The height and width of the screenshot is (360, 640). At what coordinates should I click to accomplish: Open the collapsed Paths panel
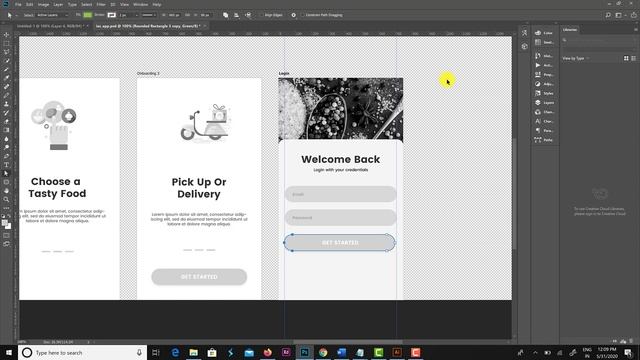(544, 140)
